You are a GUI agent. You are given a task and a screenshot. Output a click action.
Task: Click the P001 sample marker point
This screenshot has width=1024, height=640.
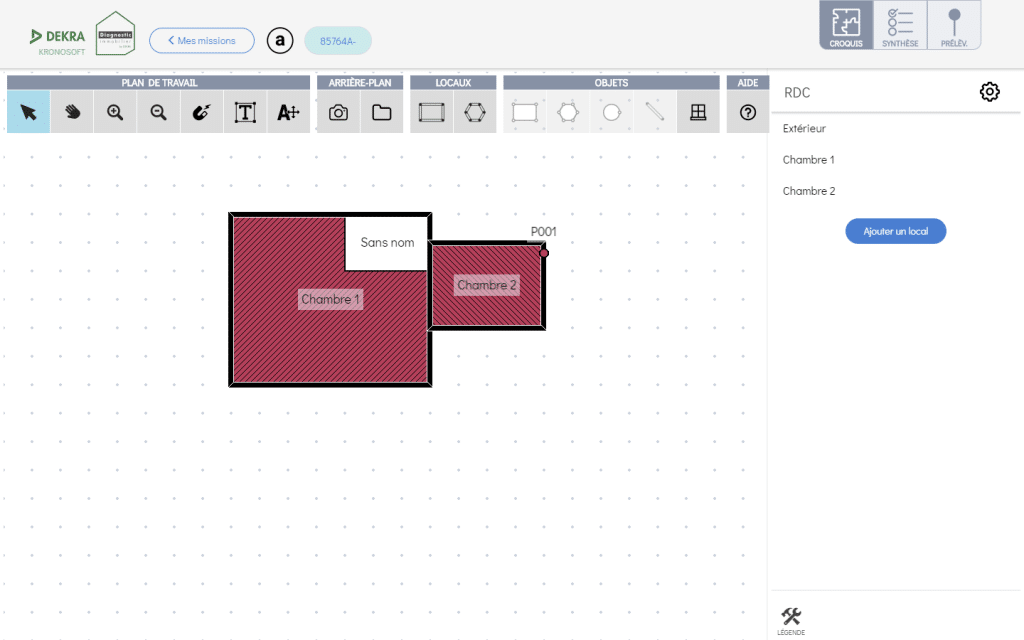(x=544, y=253)
